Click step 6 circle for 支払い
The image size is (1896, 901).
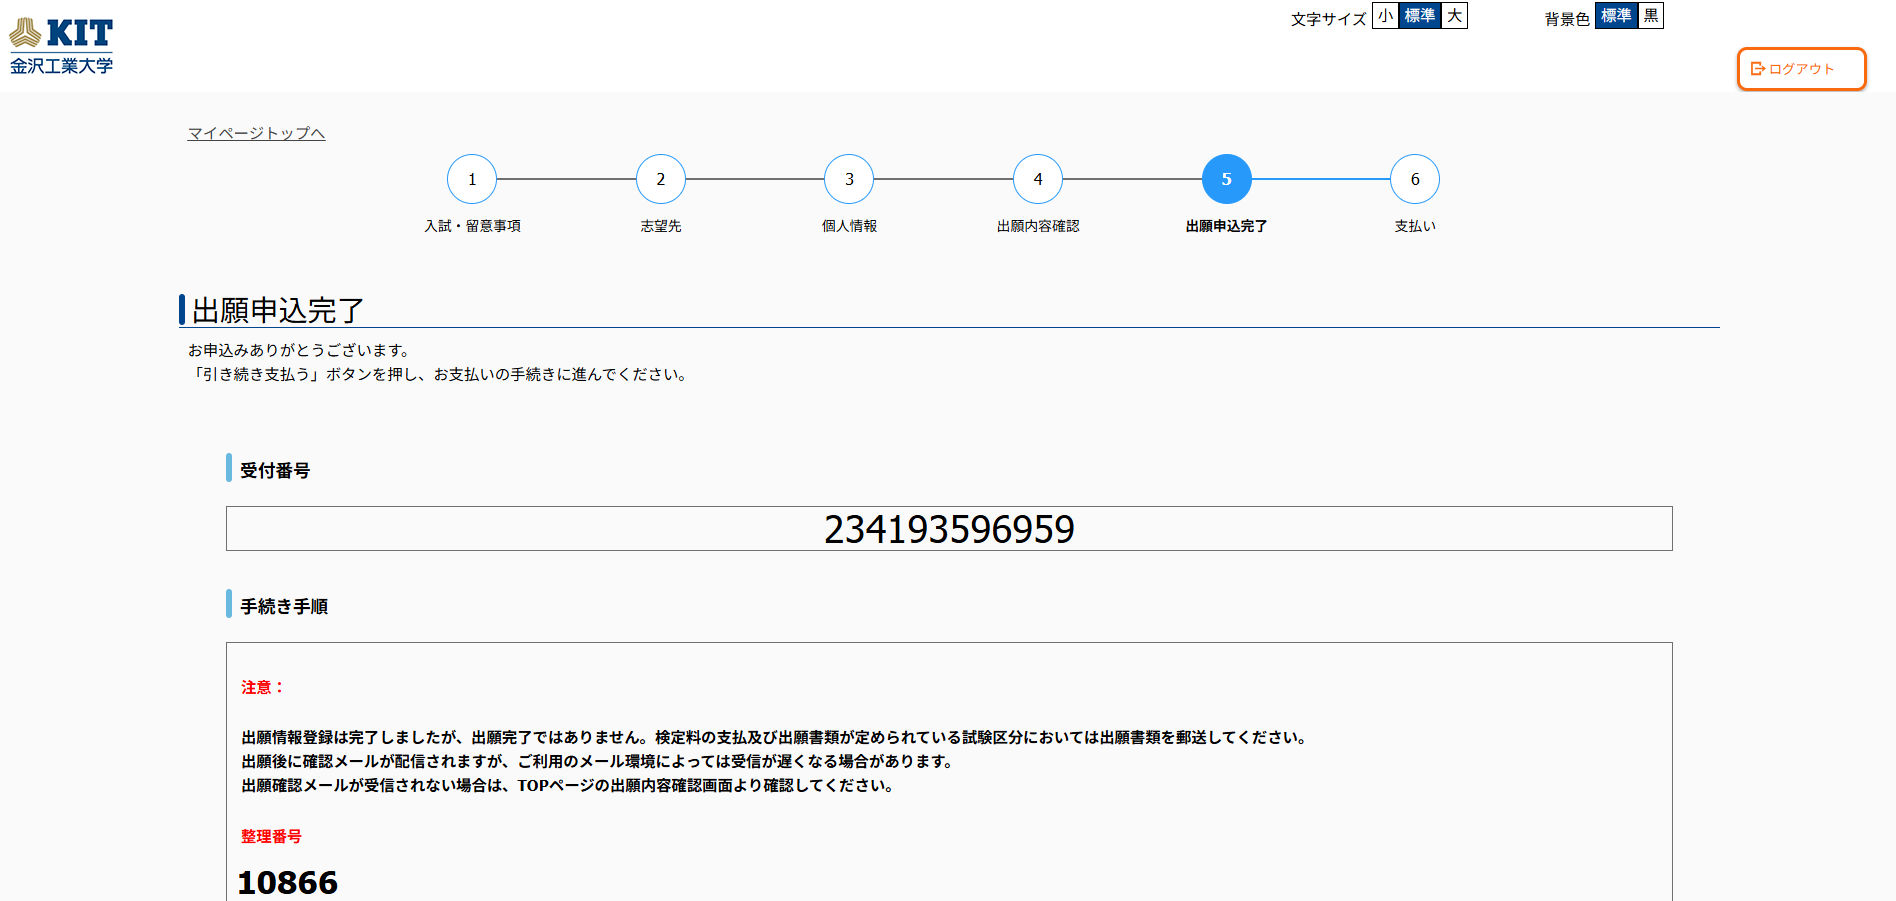pos(1415,179)
